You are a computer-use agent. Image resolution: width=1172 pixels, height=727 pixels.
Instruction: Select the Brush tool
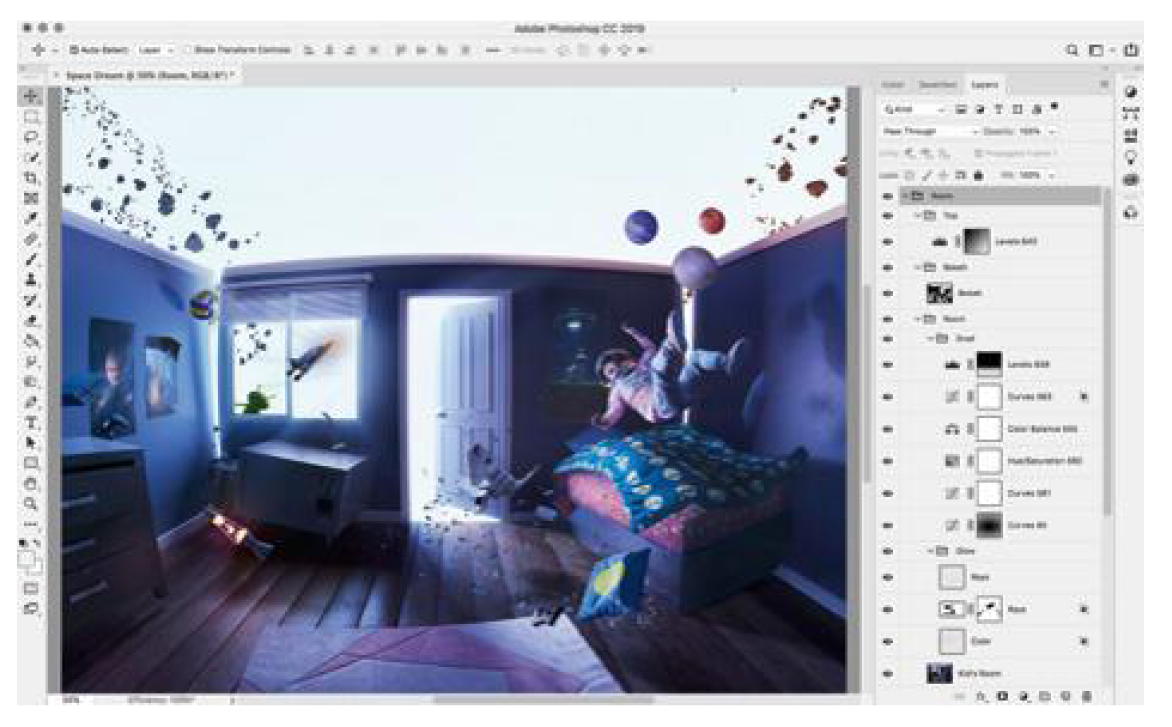click(x=31, y=259)
